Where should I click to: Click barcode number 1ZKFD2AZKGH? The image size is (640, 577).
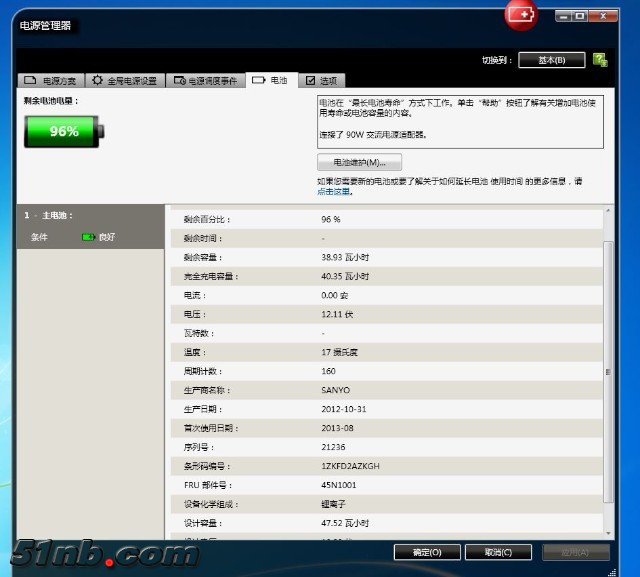point(350,466)
